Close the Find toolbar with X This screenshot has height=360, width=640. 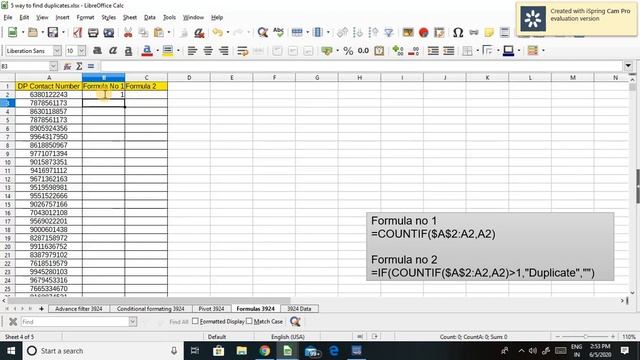tap(13, 322)
